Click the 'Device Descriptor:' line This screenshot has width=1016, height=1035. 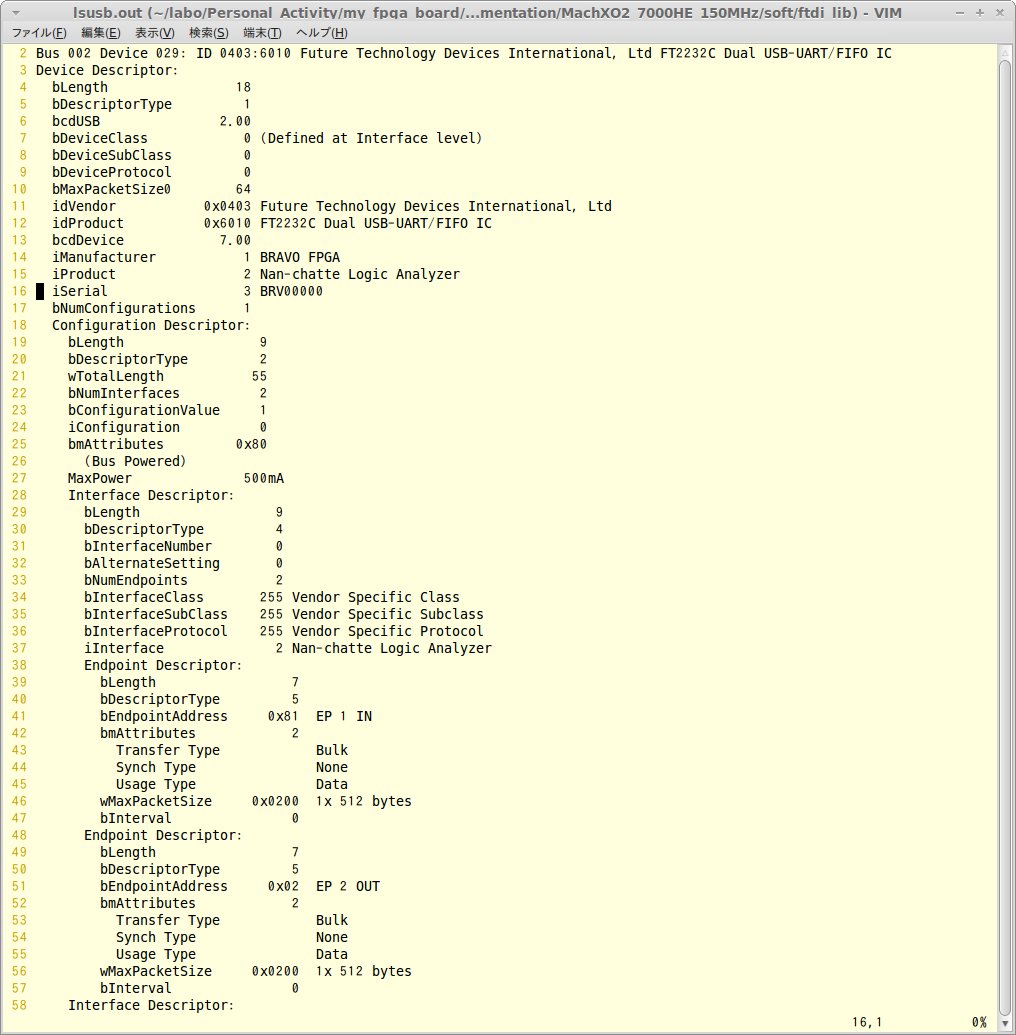click(107, 70)
